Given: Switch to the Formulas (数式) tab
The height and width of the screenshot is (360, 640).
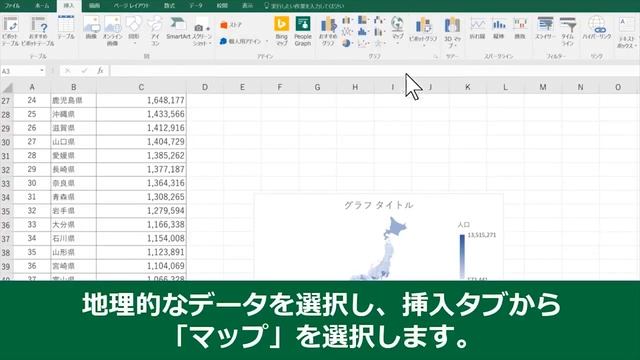Looking at the screenshot, I should (169, 6).
